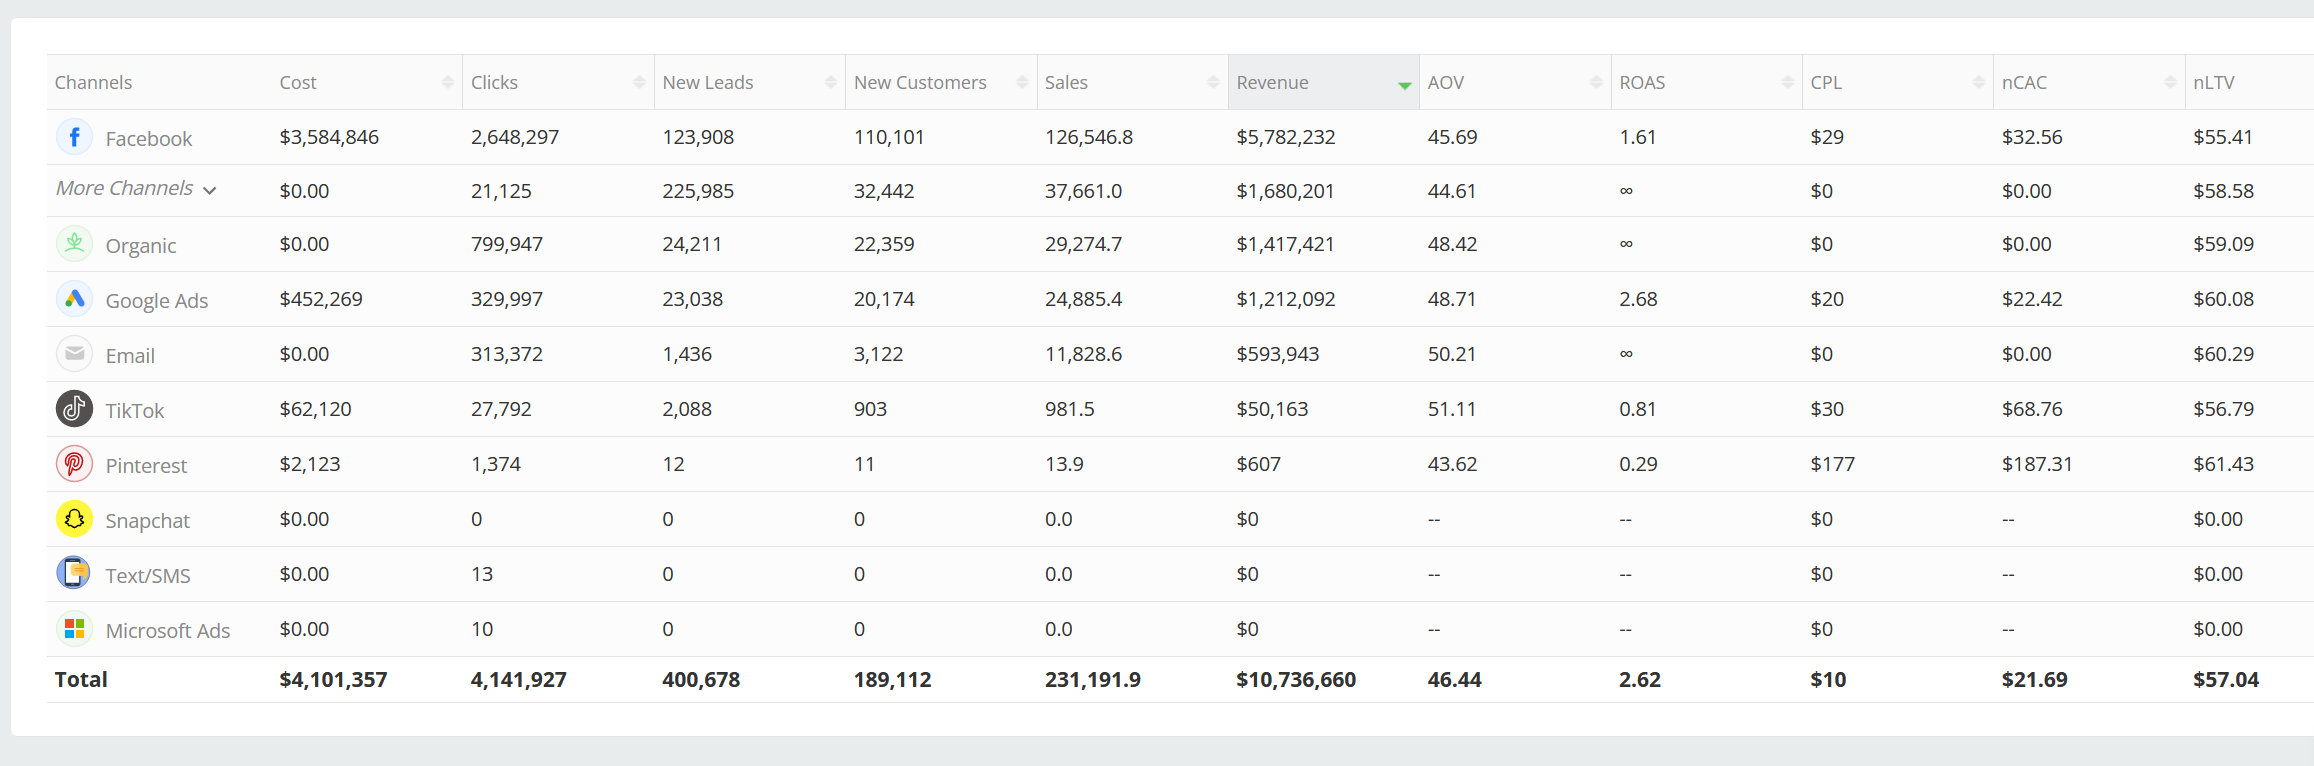This screenshot has width=2314, height=766.
Task: Sort by CPL using its sort arrows
Action: coord(1979,82)
